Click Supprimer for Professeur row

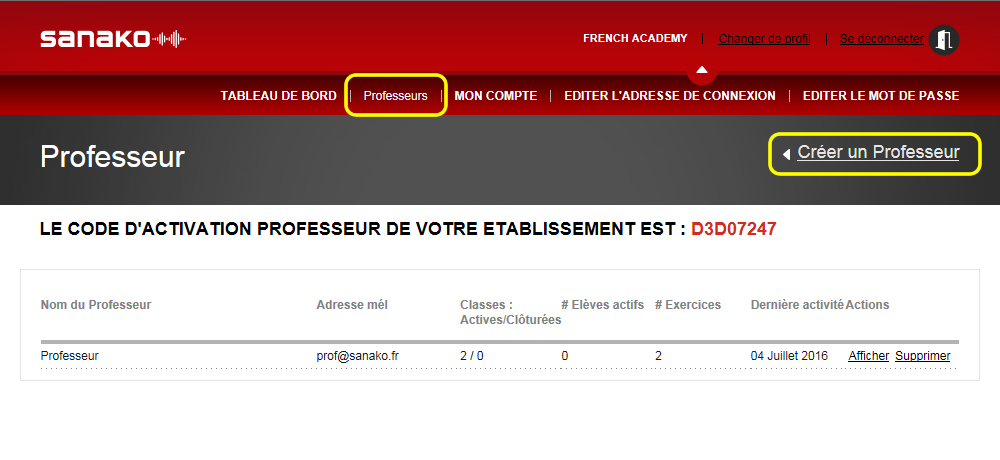click(x=923, y=356)
